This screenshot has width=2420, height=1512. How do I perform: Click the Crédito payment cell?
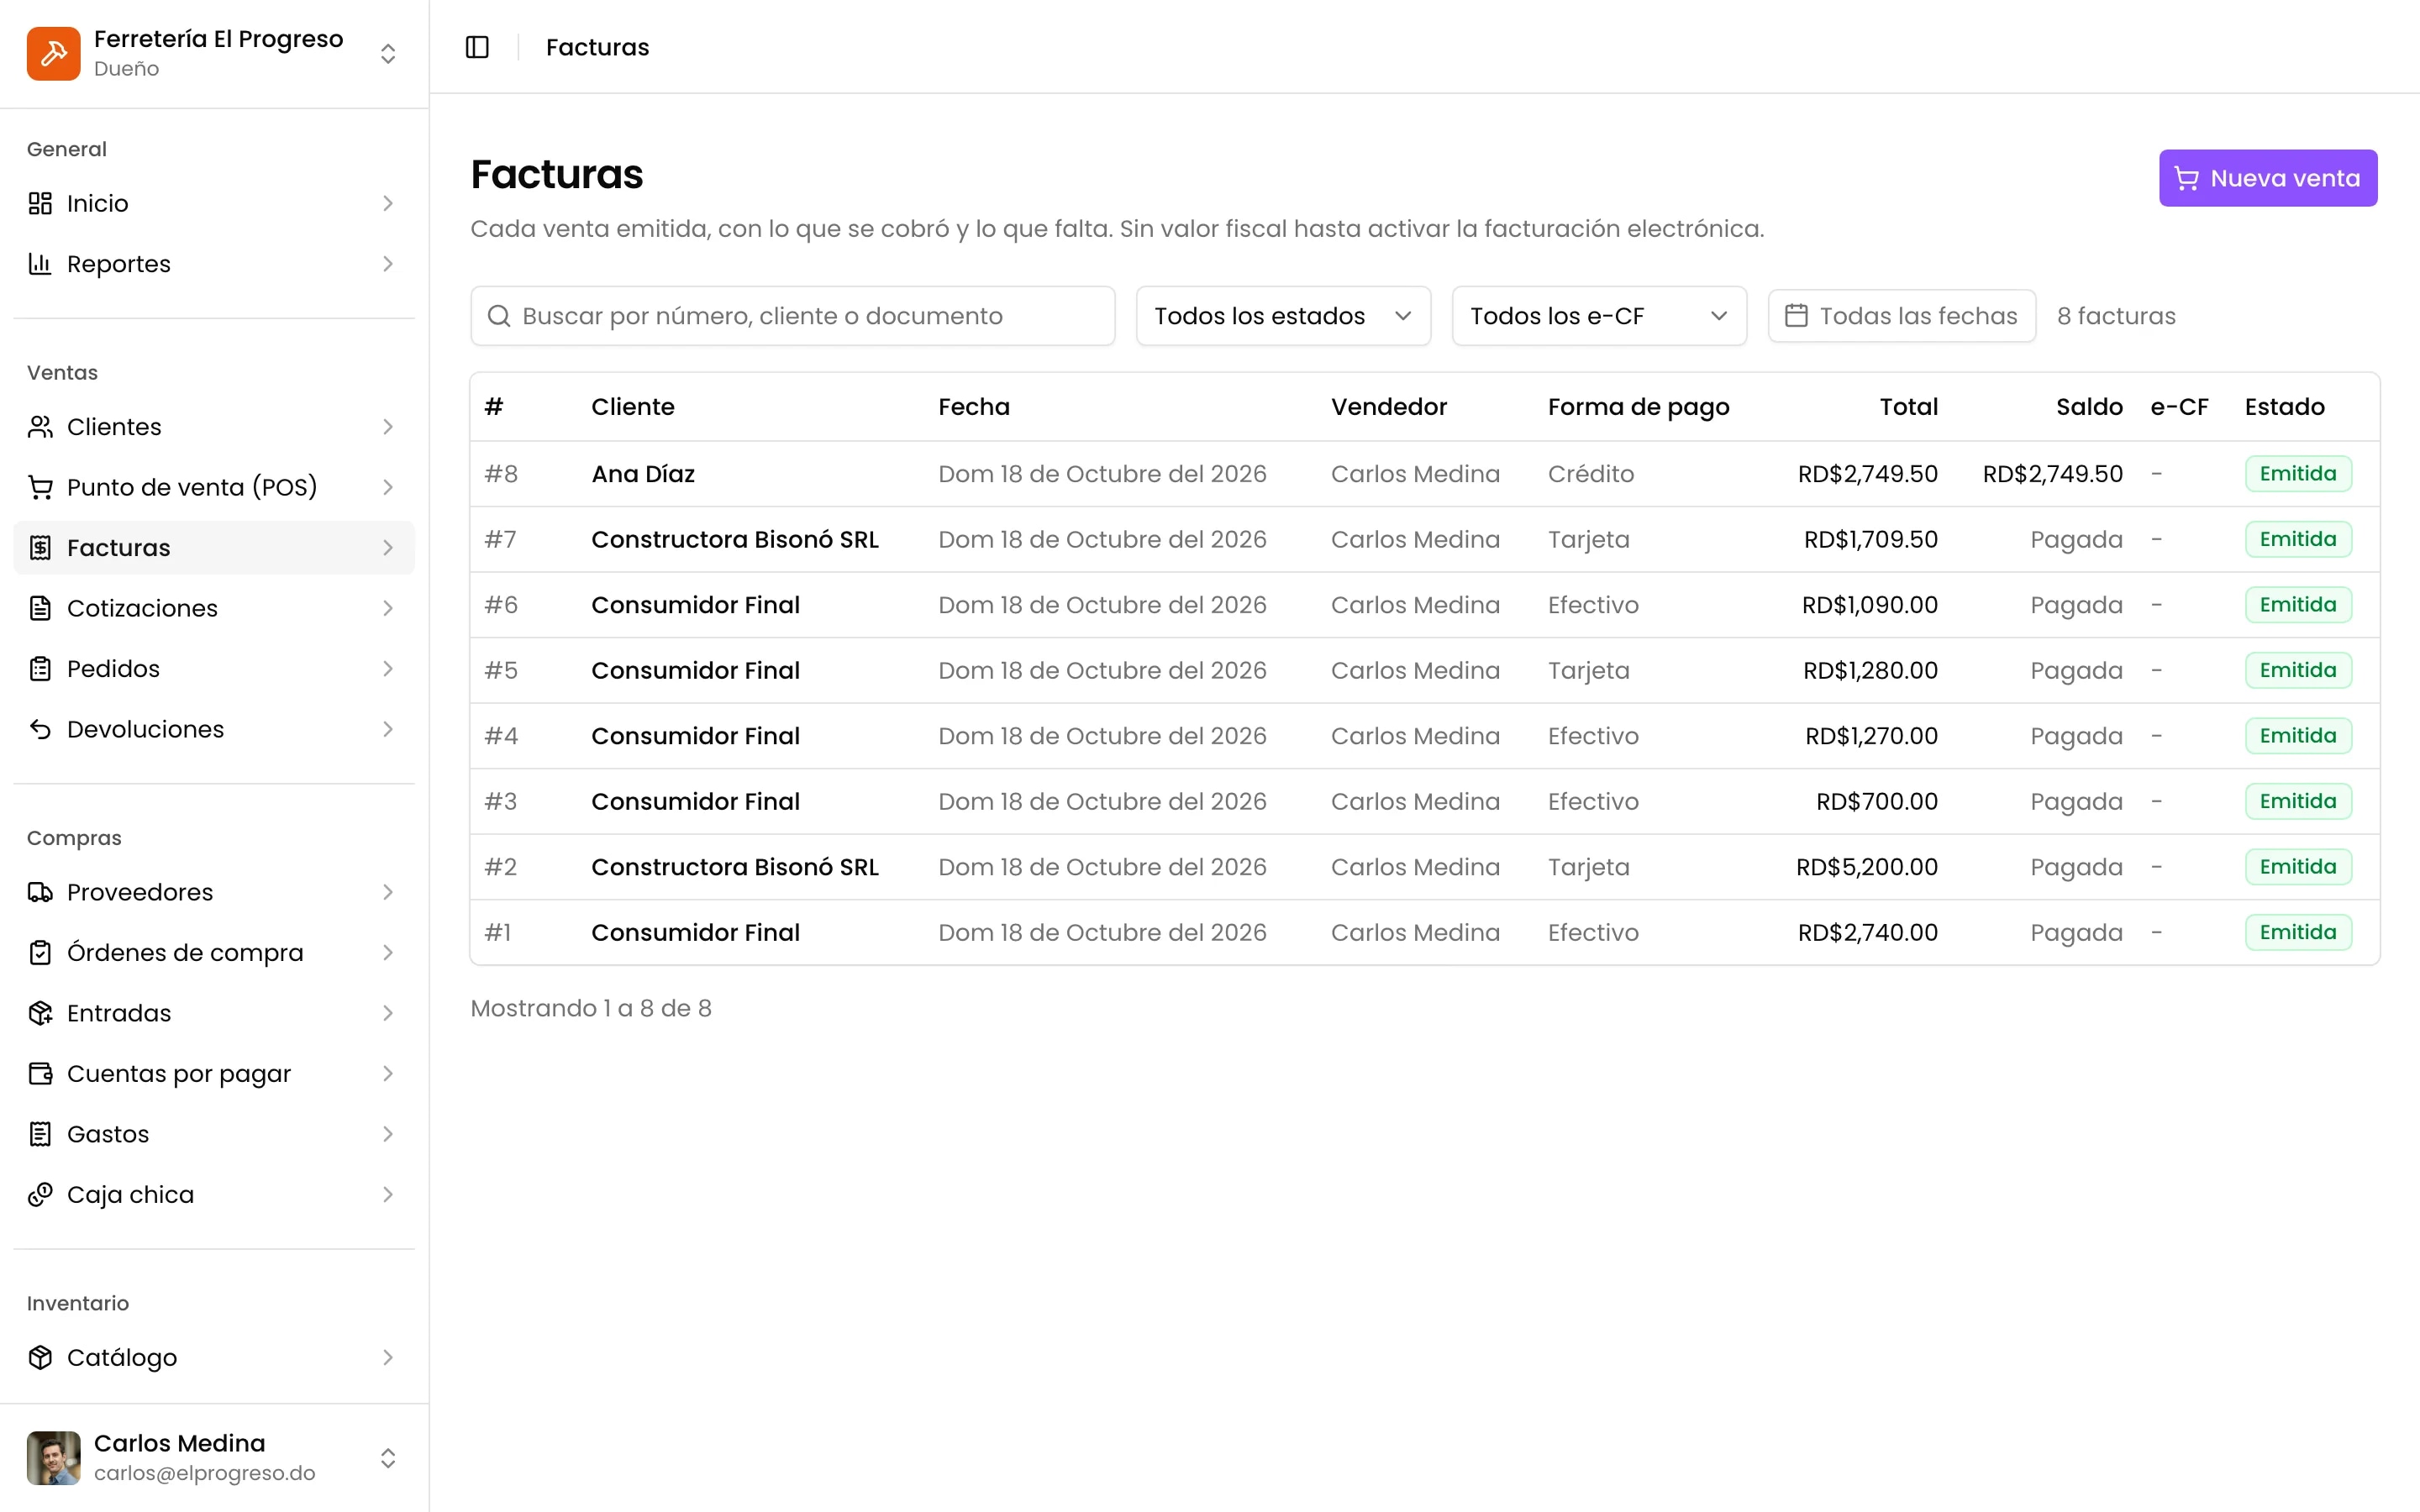(1590, 474)
